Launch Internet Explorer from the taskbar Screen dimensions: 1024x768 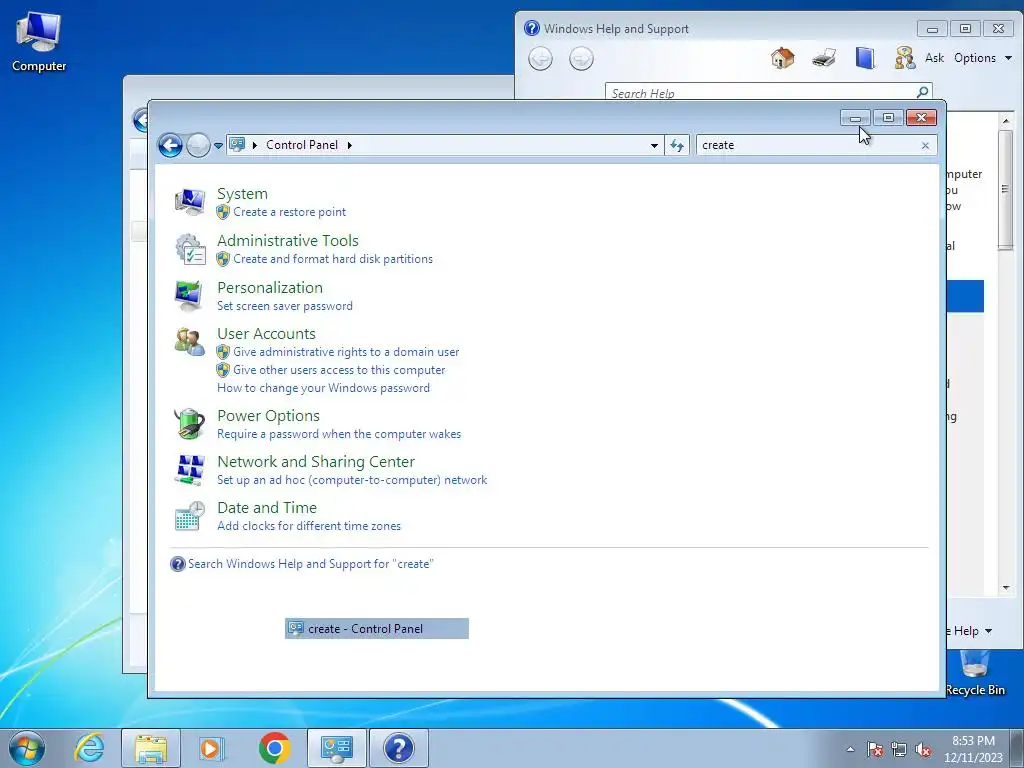point(89,748)
